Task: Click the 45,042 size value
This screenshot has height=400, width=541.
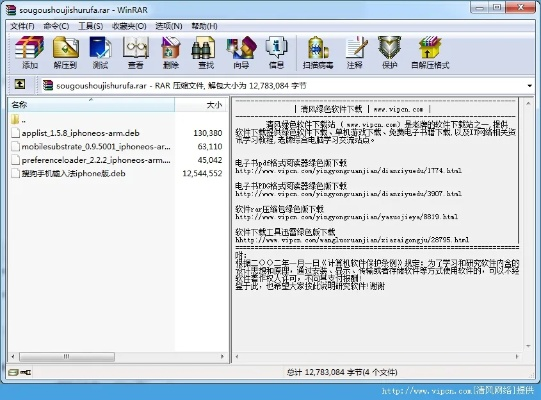Action: 210,160
